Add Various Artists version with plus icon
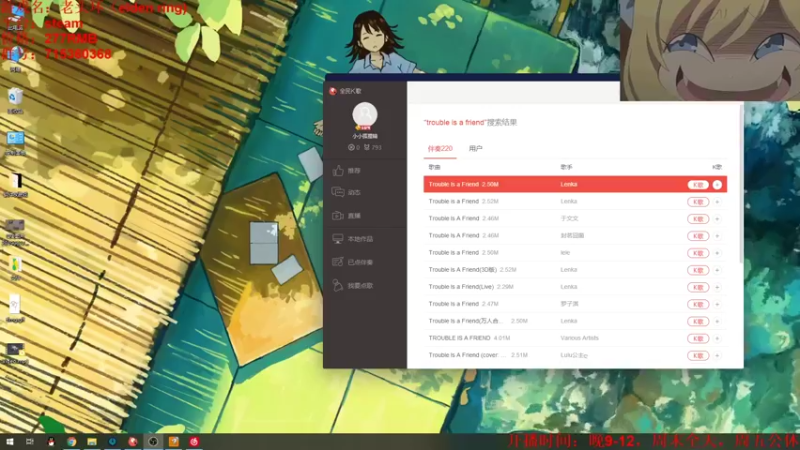The width and height of the screenshot is (800, 450). (x=717, y=338)
